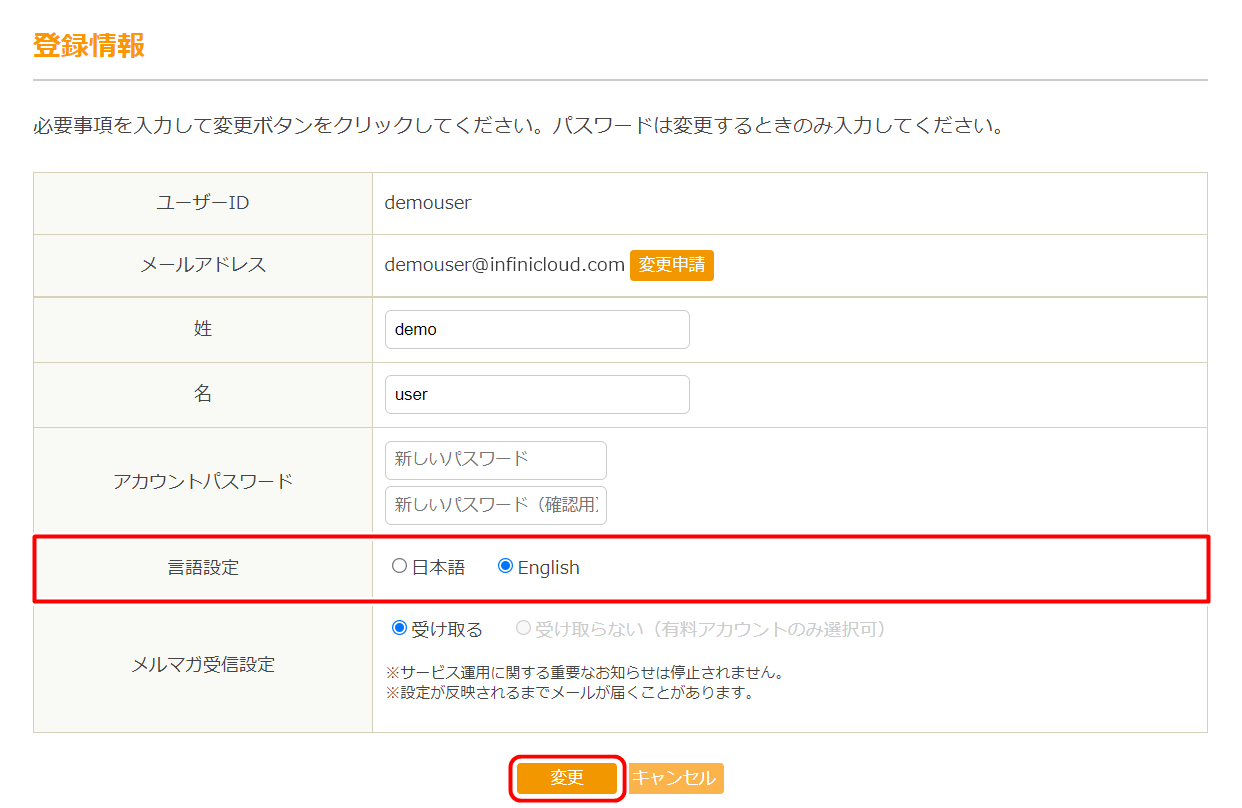Click the demouser@infinicloud.com email text
This screenshot has width=1242, height=808.
[504, 265]
